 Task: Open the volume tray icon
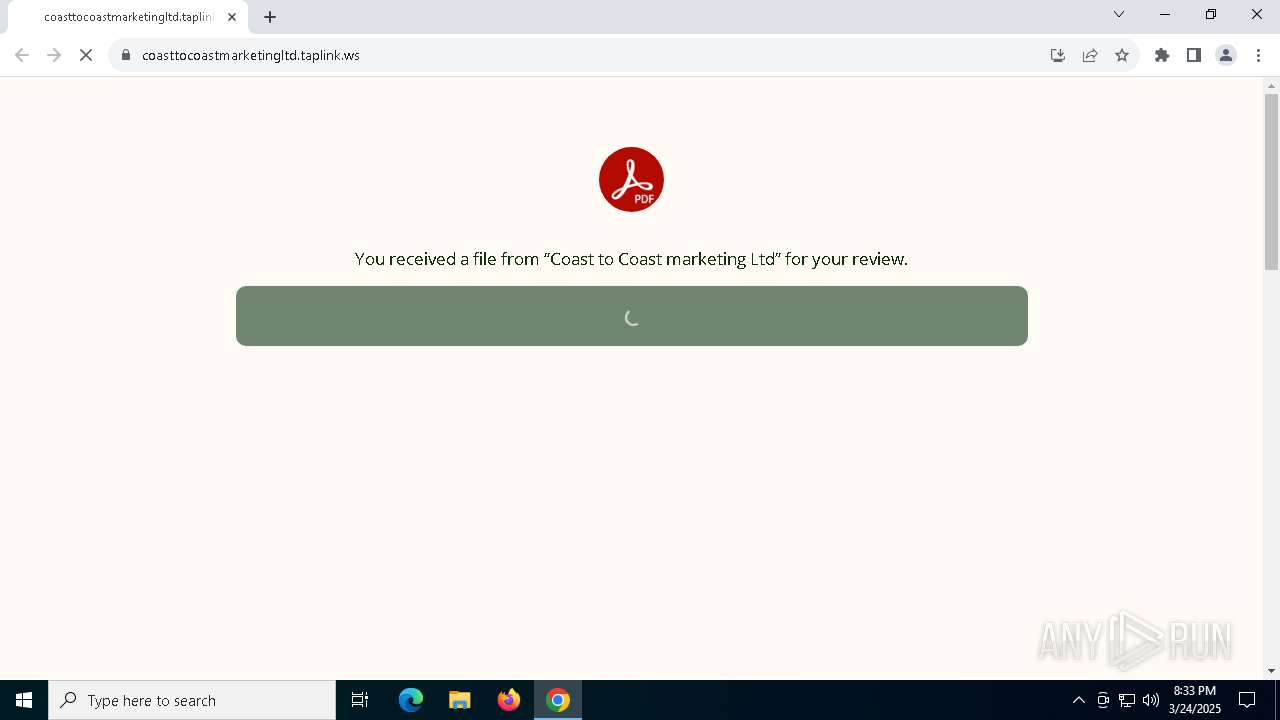(x=1151, y=700)
